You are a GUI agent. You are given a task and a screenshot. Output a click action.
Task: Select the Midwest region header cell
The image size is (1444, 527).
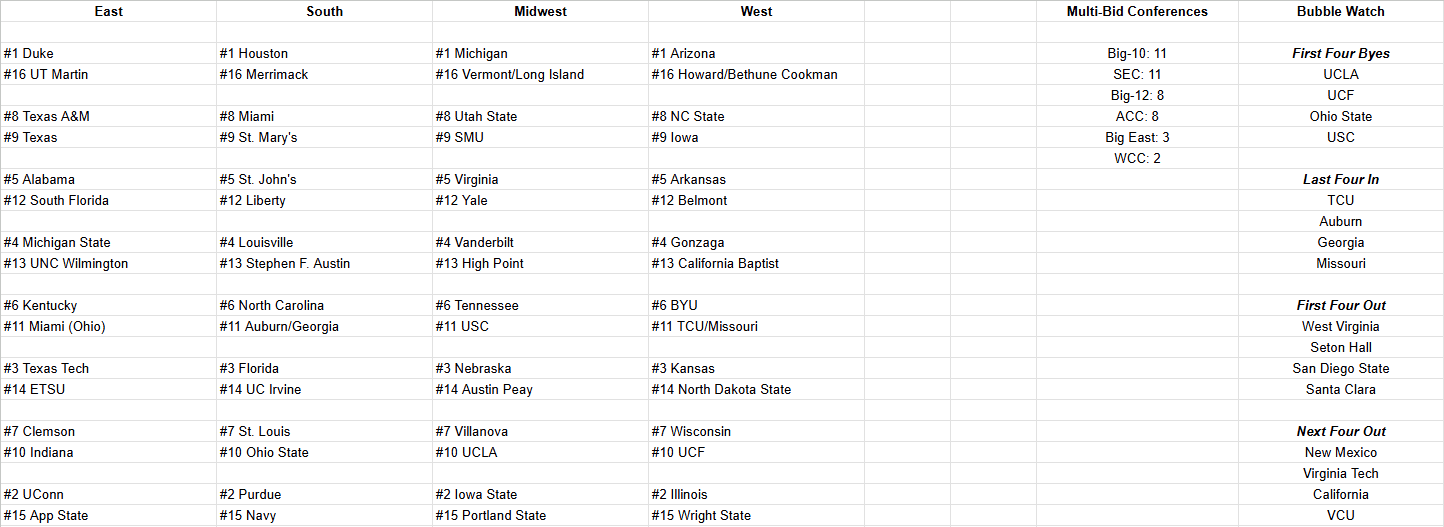(x=540, y=11)
